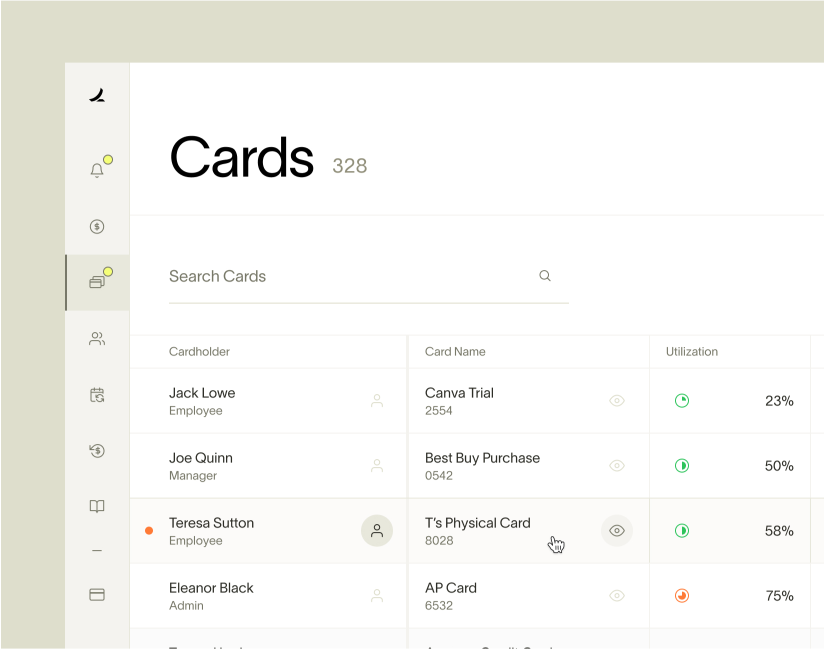Click the Admin role under Eleanor Black
The width and height of the screenshot is (824, 649).
pyautogui.click(x=186, y=605)
